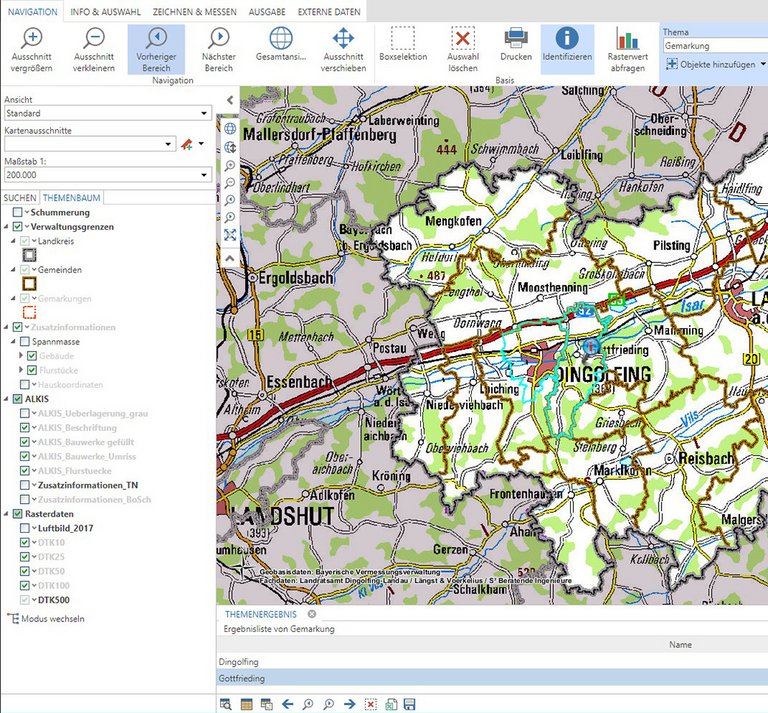Open Objekte hinzufügen dropdown arrow
The height and width of the screenshot is (713, 768).
pyautogui.click(x=763, y=64)
